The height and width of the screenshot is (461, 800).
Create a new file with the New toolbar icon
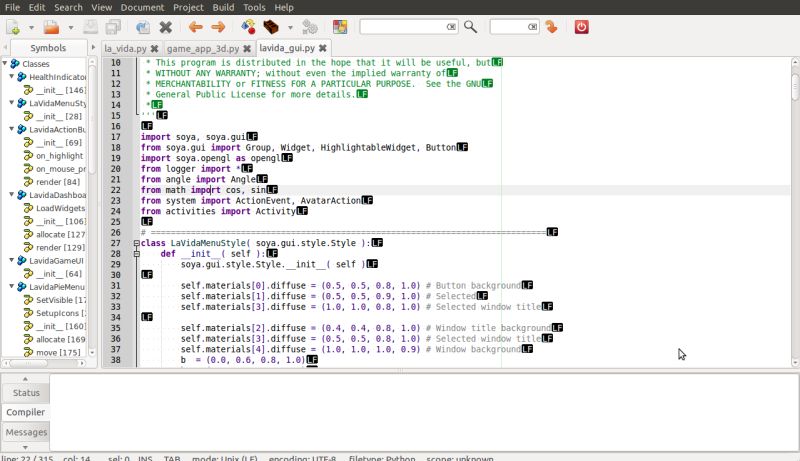coord(13,27)
